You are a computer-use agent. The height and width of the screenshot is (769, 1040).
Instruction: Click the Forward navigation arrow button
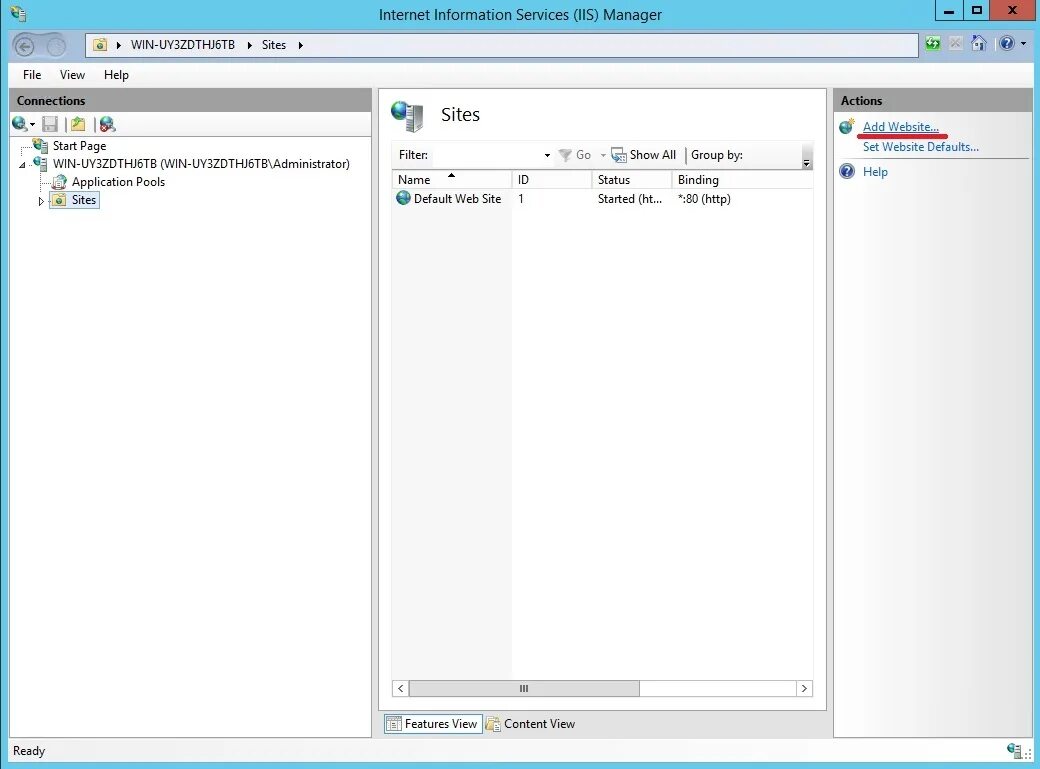tap(56, 46)
